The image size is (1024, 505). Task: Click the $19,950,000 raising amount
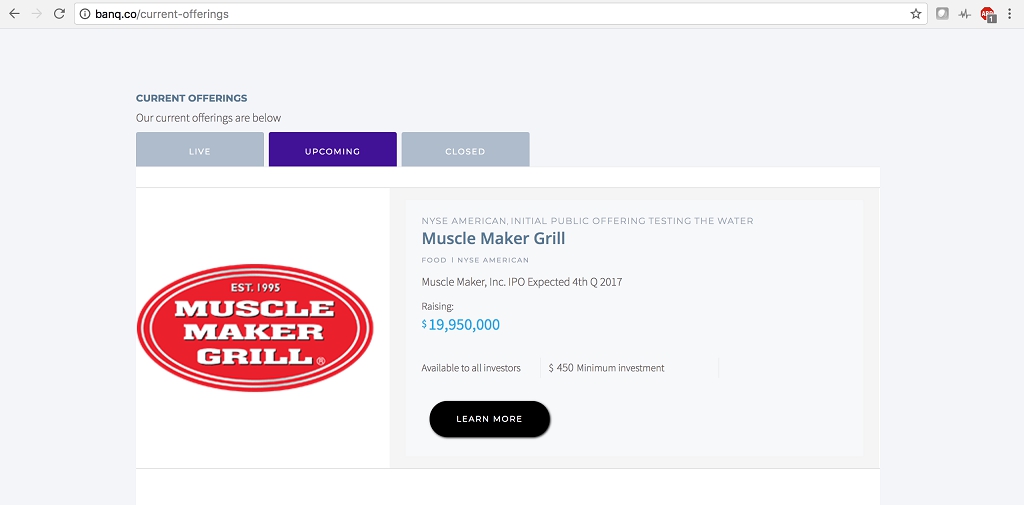click(x=464, y=325)
